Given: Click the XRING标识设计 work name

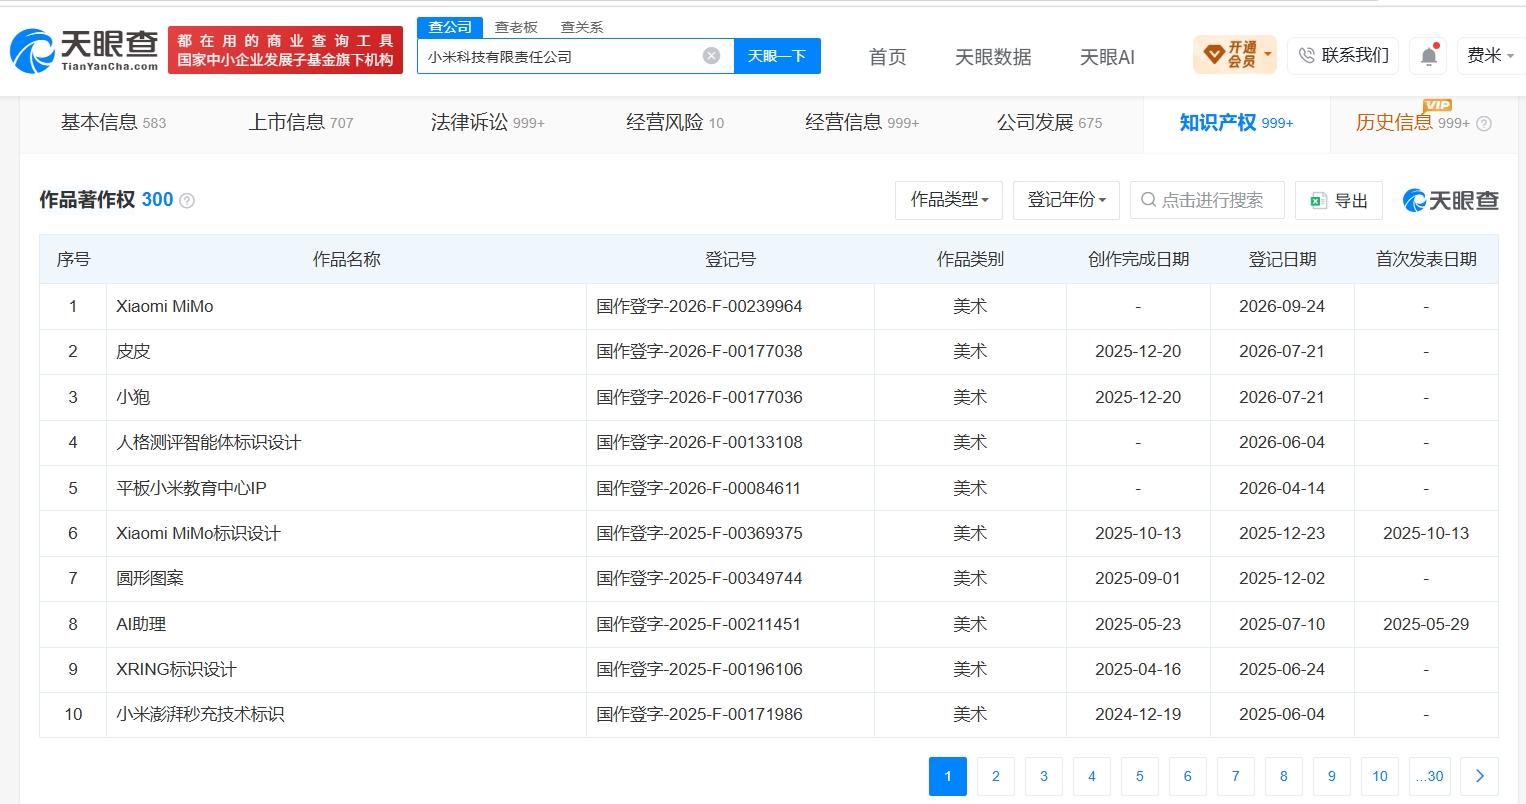Looking at the screenshot, I should click(x=176, y=670).
